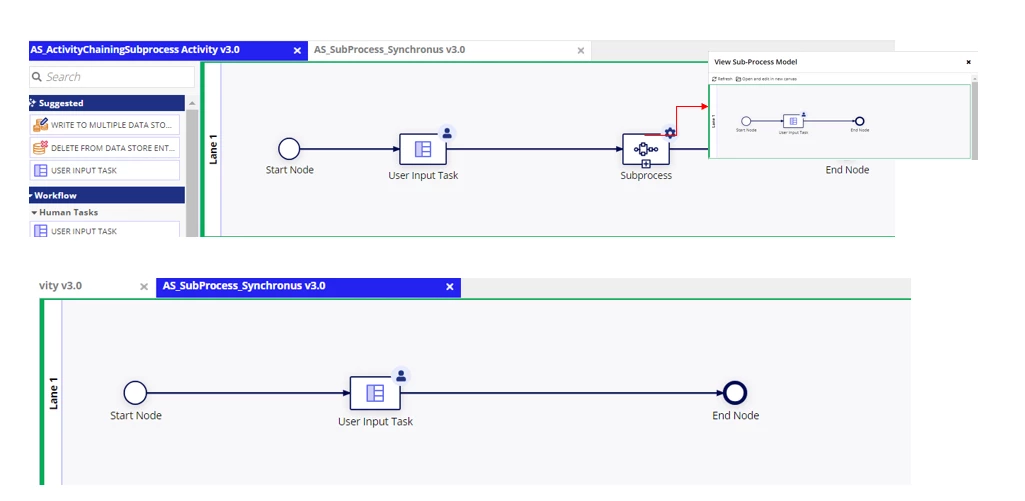
Task: Click the Write To Multiple Data Store suggested icon
Action: point(41,124)
